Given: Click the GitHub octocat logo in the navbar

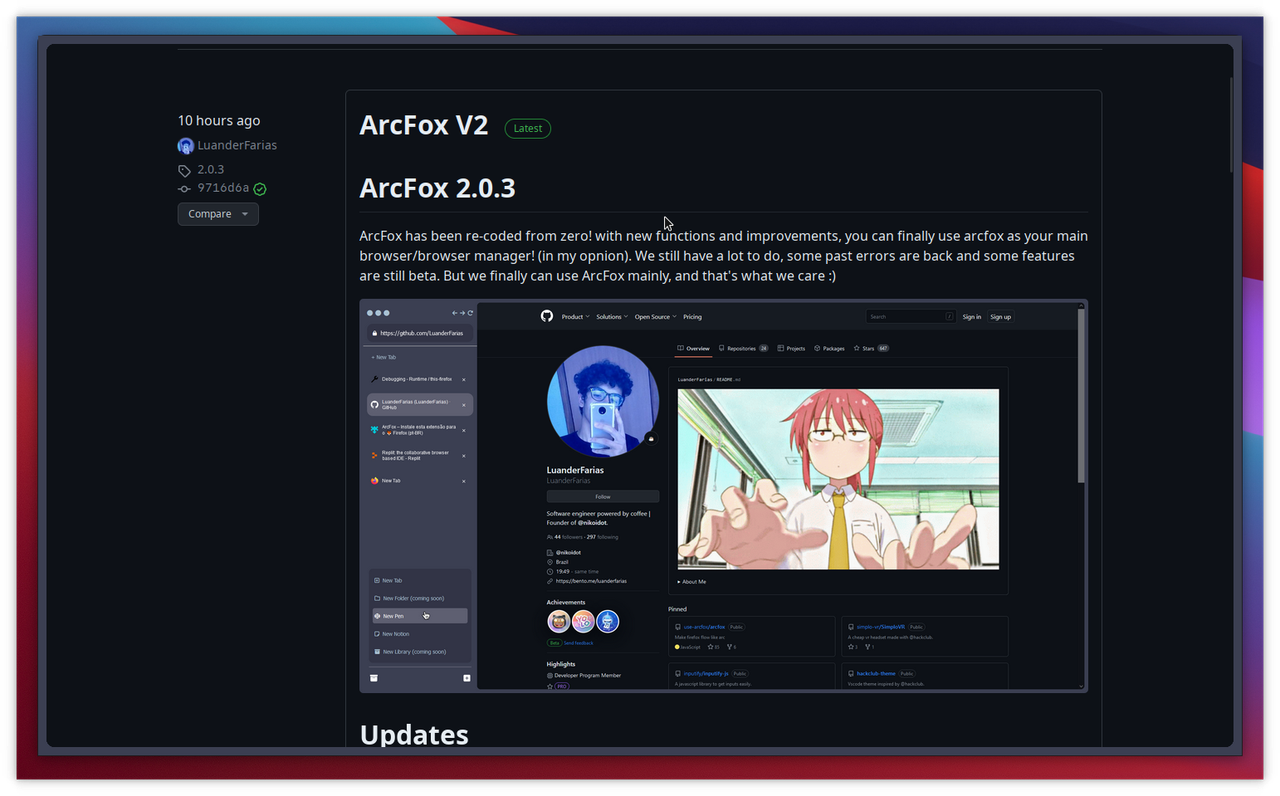Looking at the screenshot, I should click(547, 316).
